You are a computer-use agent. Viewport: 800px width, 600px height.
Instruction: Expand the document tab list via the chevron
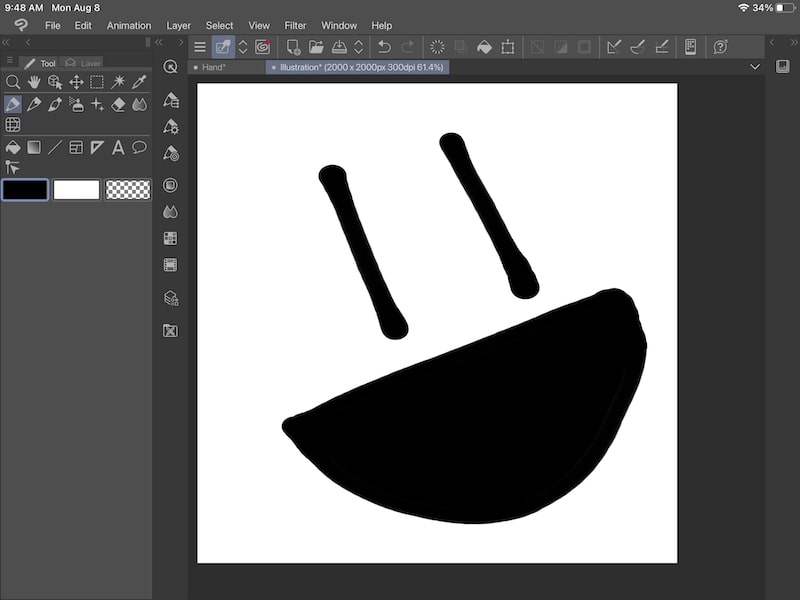point(756,66)
